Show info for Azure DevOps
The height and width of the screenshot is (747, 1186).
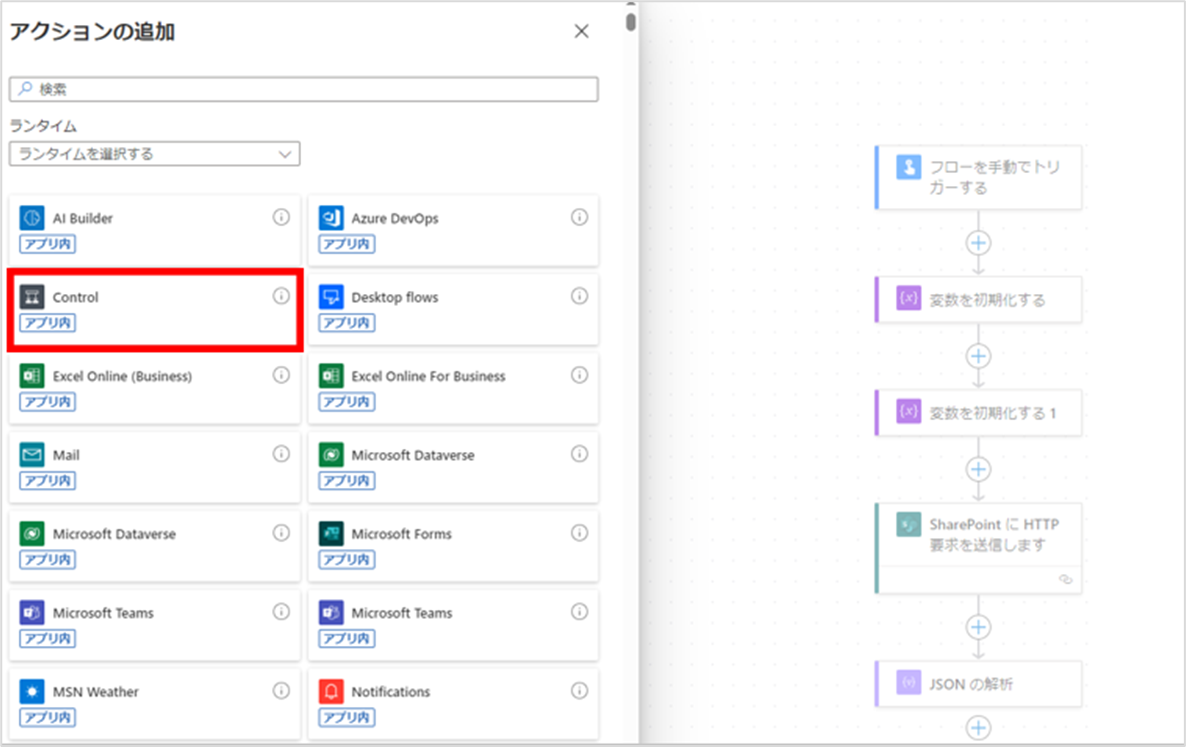(x=579, y=217)
